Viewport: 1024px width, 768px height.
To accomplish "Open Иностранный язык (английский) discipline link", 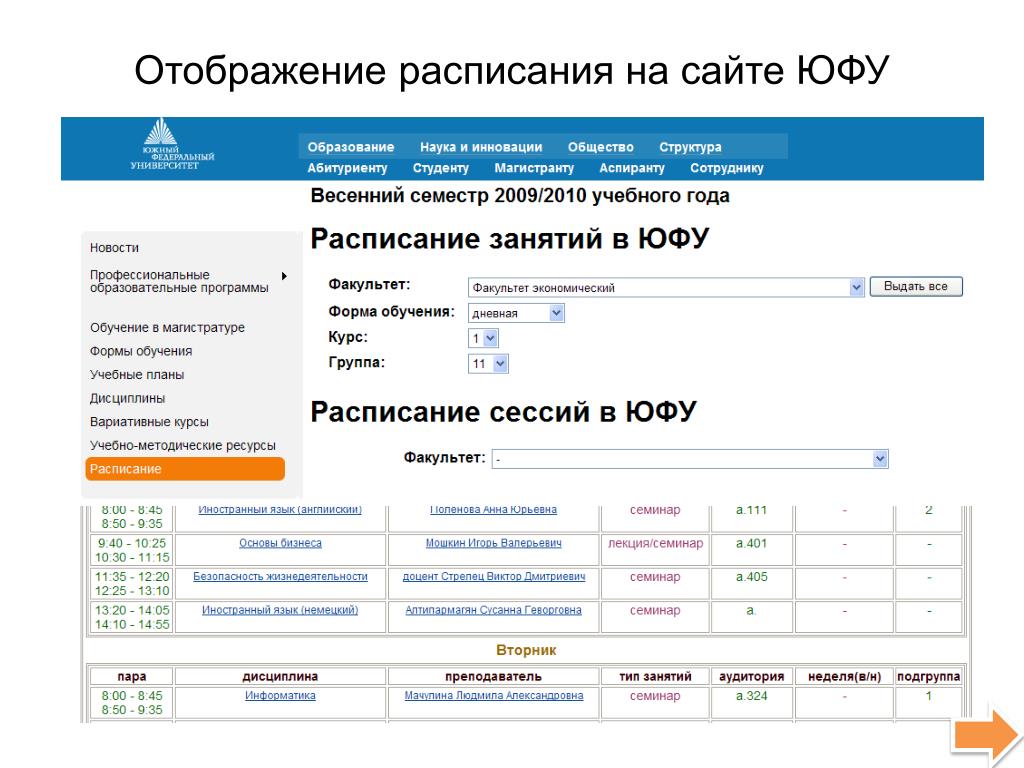I will 280,510.
